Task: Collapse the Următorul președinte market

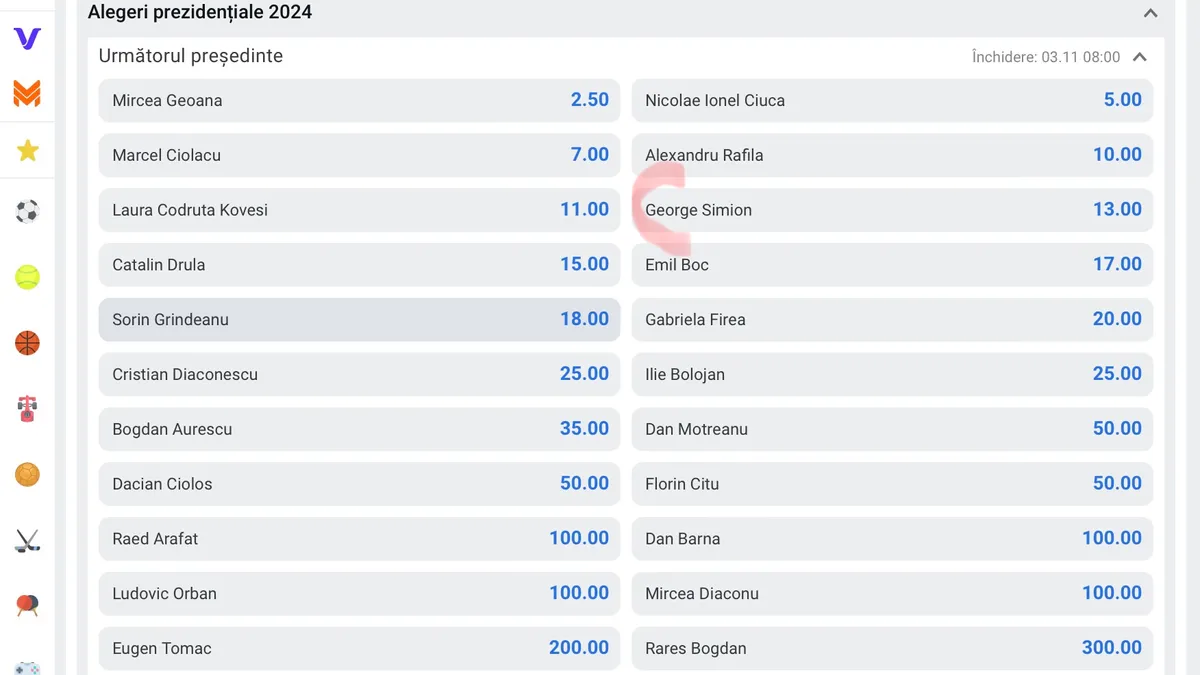Action: [x=1139, y=57]
